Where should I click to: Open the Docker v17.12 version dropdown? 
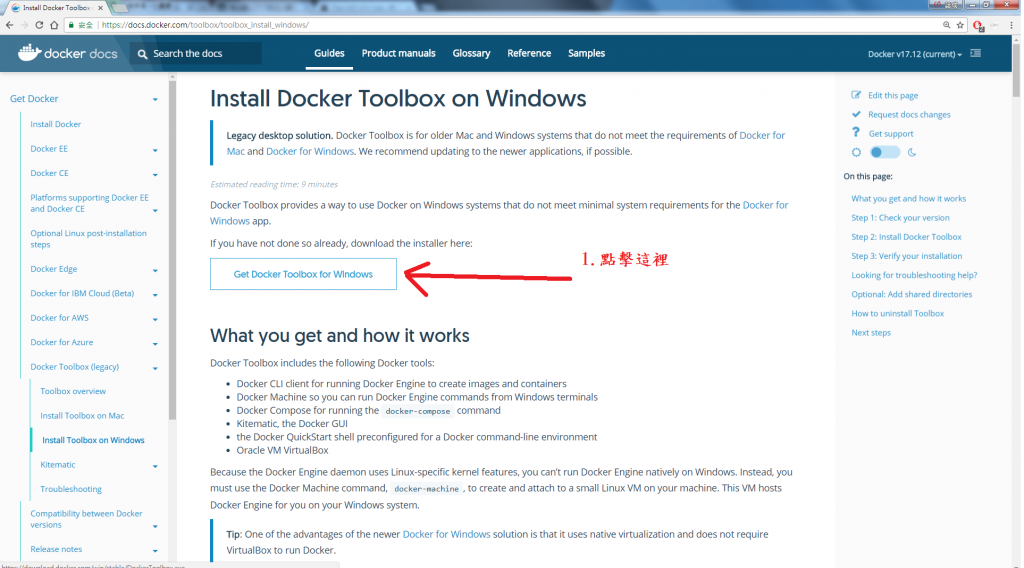pyautogui.click(x=914, y=54)
